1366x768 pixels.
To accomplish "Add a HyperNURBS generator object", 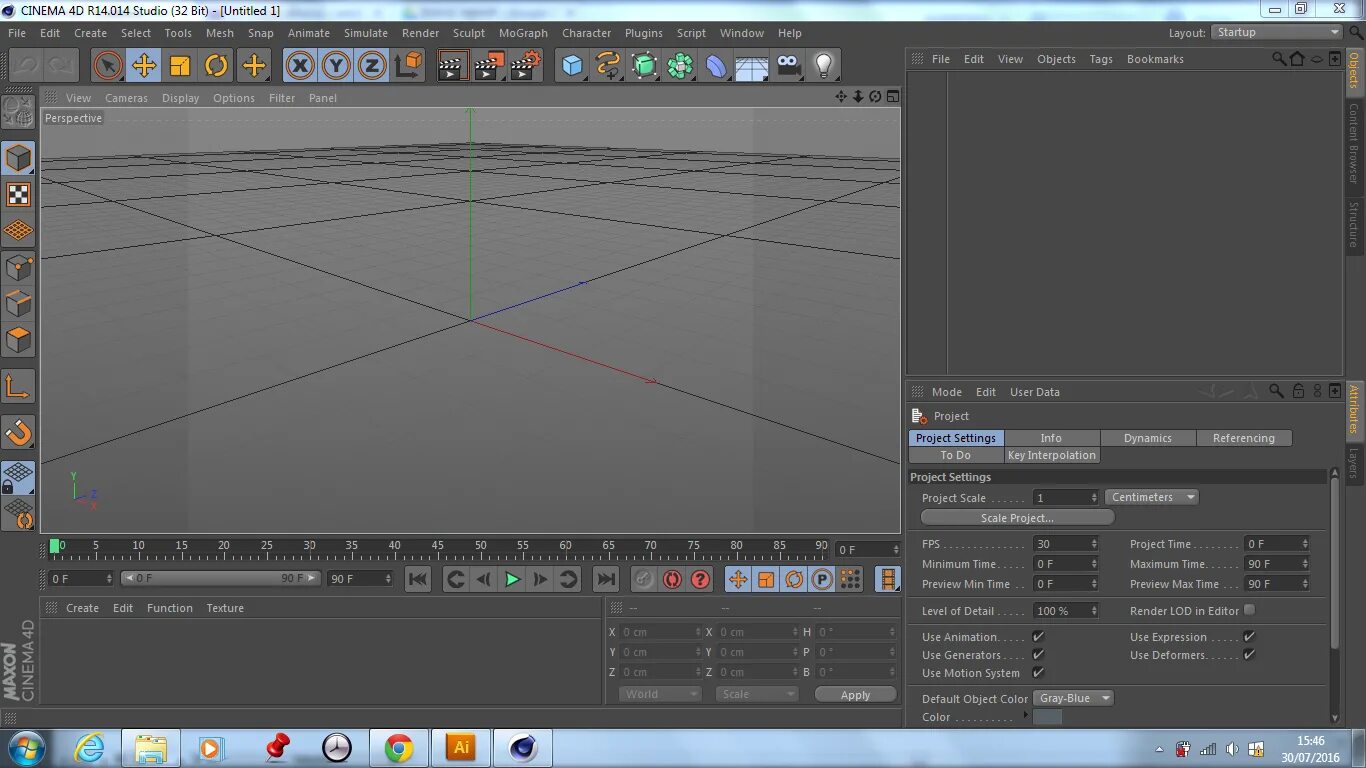I will click(x=644, y=66).
